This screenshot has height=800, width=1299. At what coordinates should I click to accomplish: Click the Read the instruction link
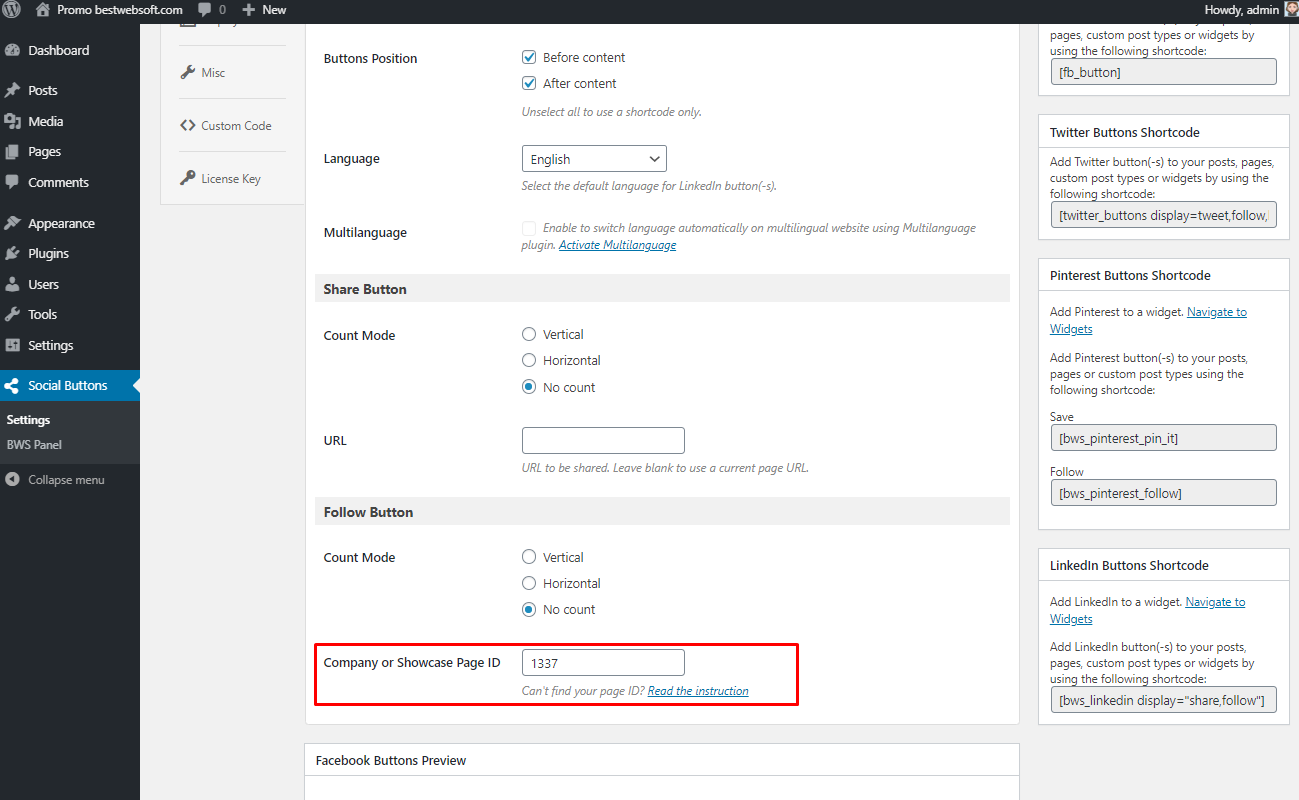click(698, 691)
